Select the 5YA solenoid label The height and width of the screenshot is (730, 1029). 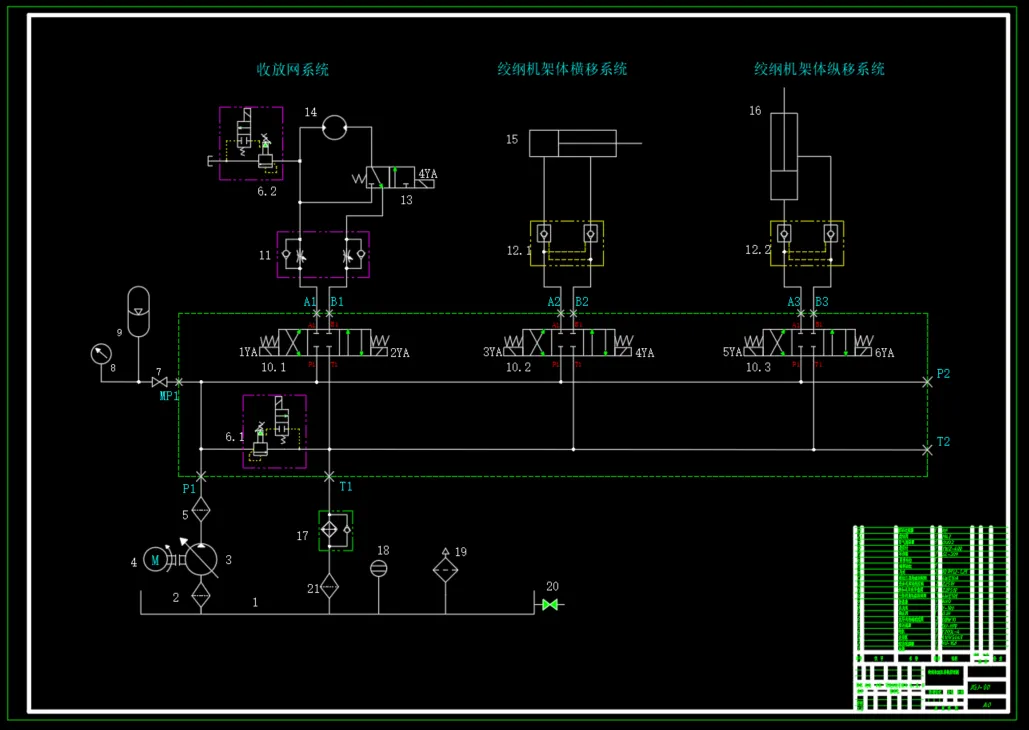(x=733, y=353)
